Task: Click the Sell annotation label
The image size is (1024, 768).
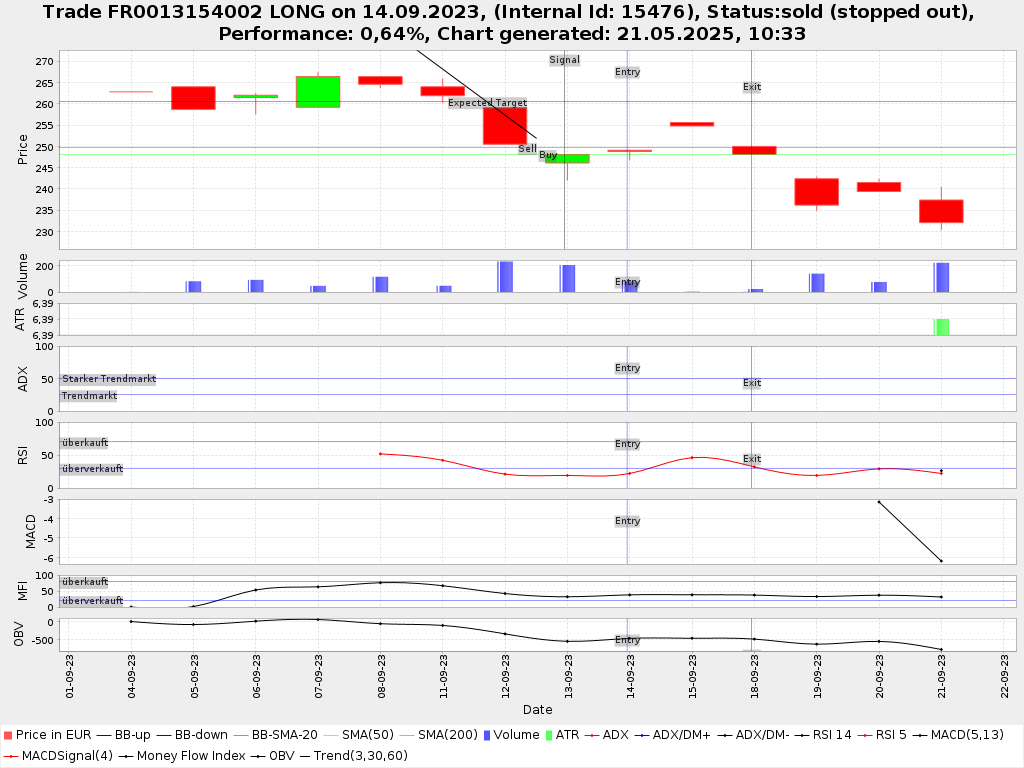Action: coord(527,149)
